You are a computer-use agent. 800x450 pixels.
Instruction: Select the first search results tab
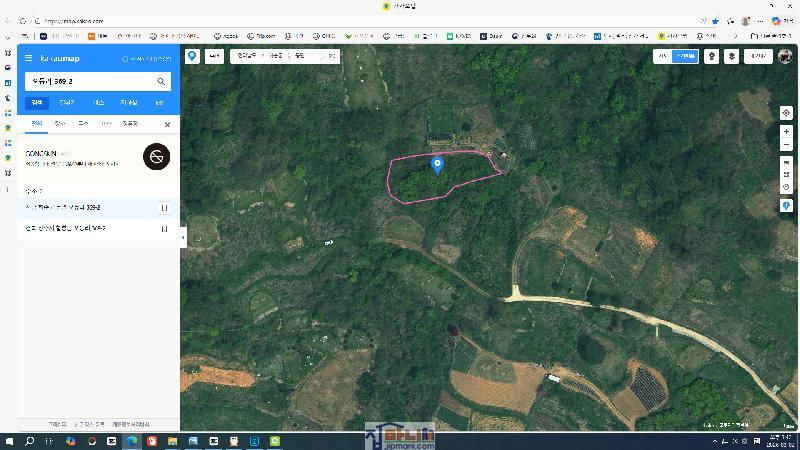tap(37, 124)
